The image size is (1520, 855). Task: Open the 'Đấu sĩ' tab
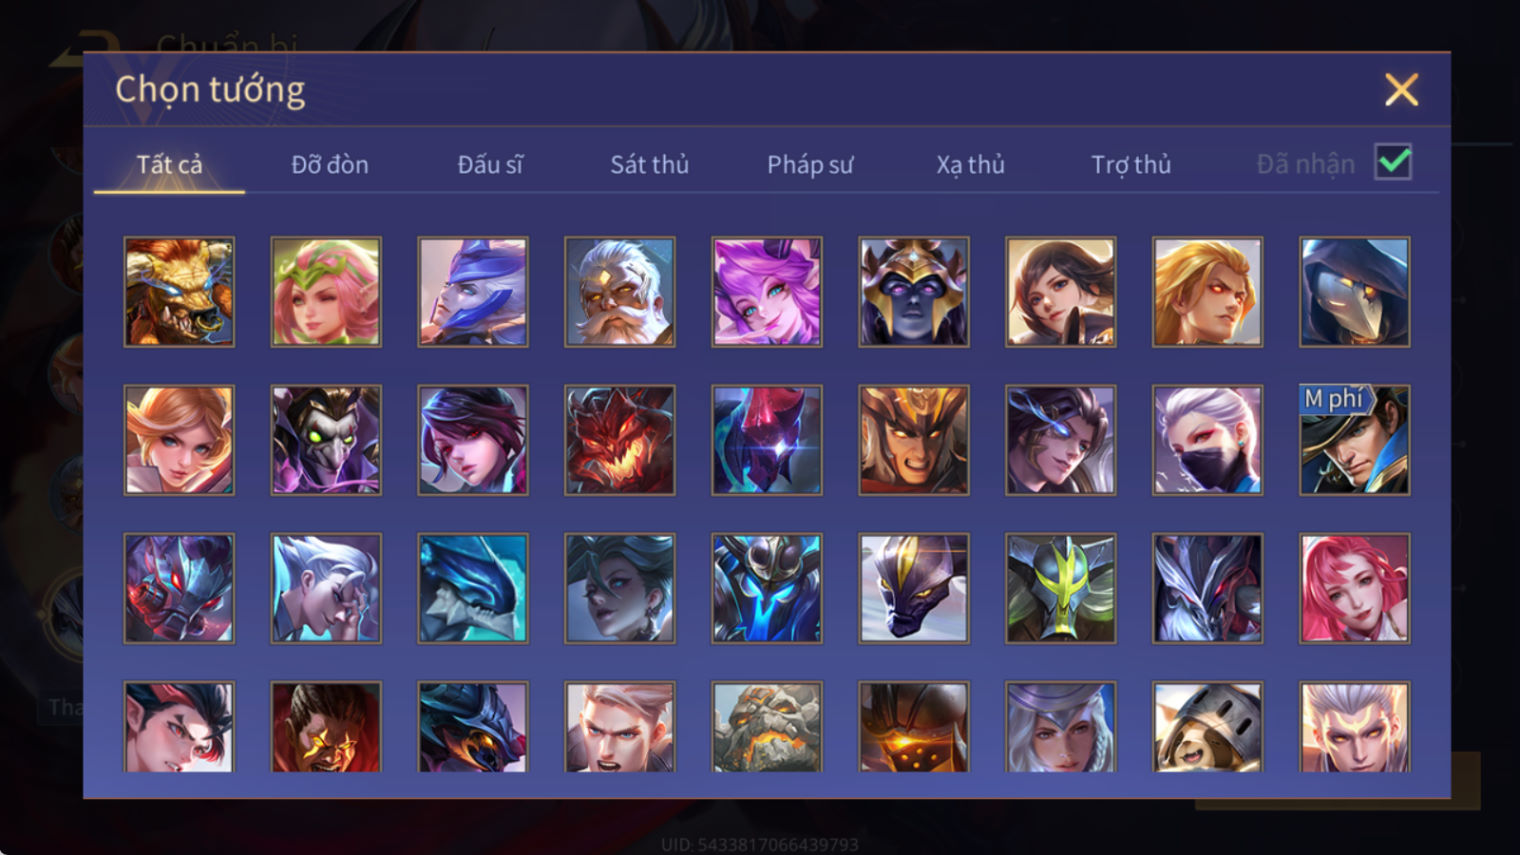[490, 164]
